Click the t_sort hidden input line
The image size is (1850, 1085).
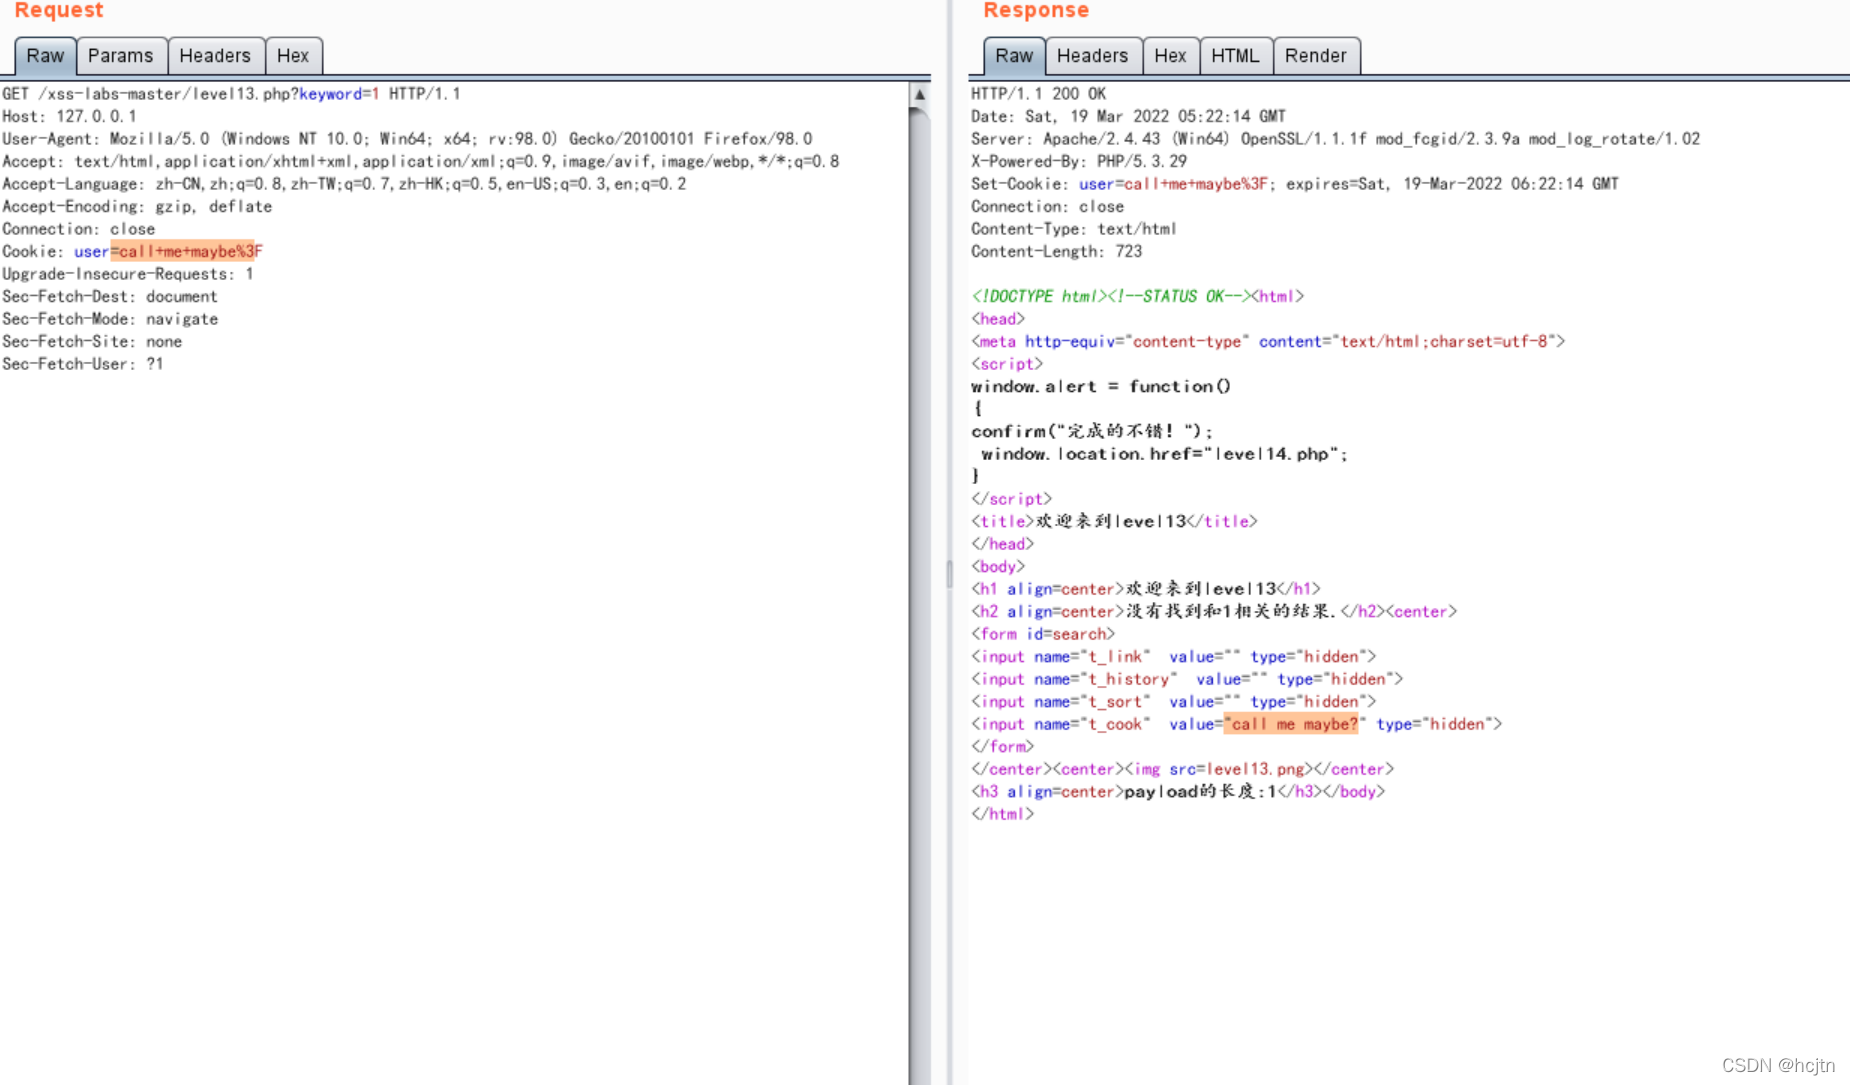[1174, 702]
